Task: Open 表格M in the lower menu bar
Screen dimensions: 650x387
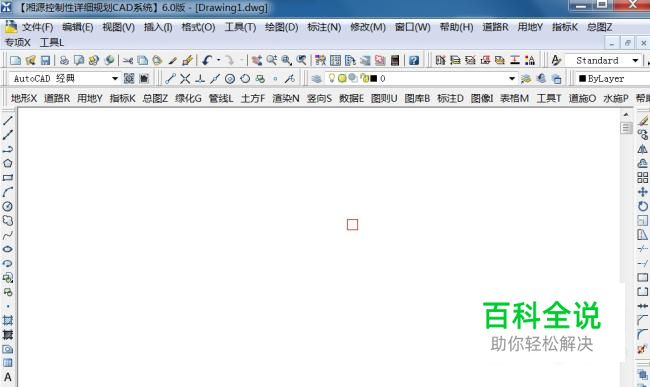Action: coord(514,99)
